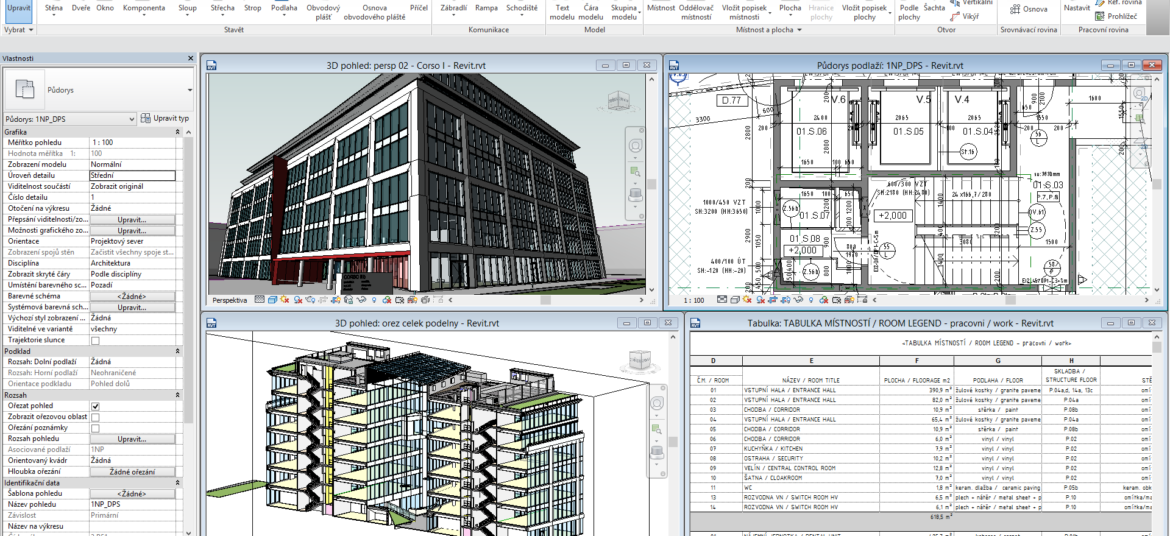Select the Okno (window) tool
Screen dimensions: 1170x536
[x=105, y=7]
